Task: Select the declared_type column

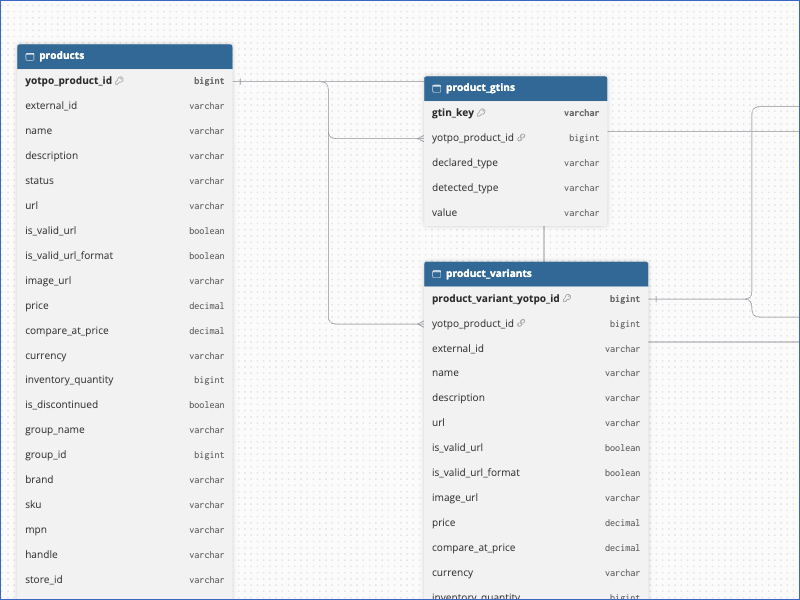Action: (516, 163)
